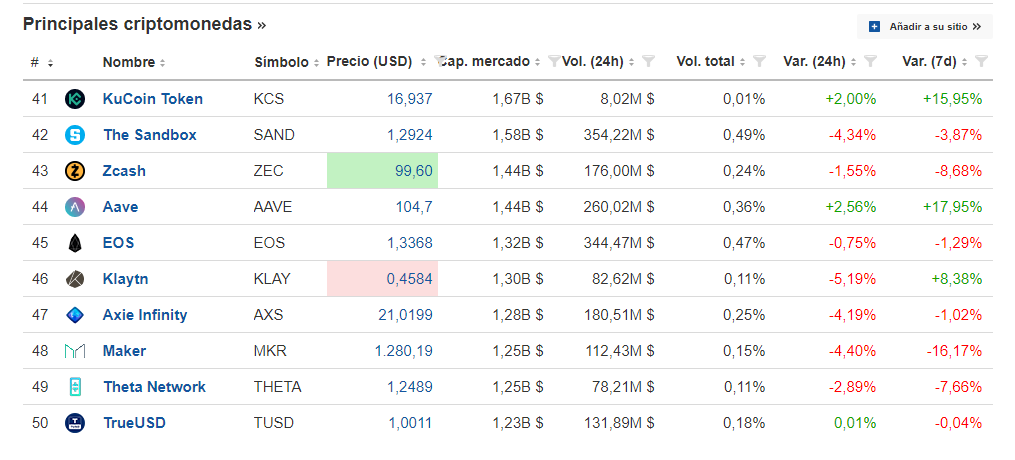The height and width of the screenshot is (460, 1015).
Task: Click the TrueUSD coin logo
Action: 75,423
